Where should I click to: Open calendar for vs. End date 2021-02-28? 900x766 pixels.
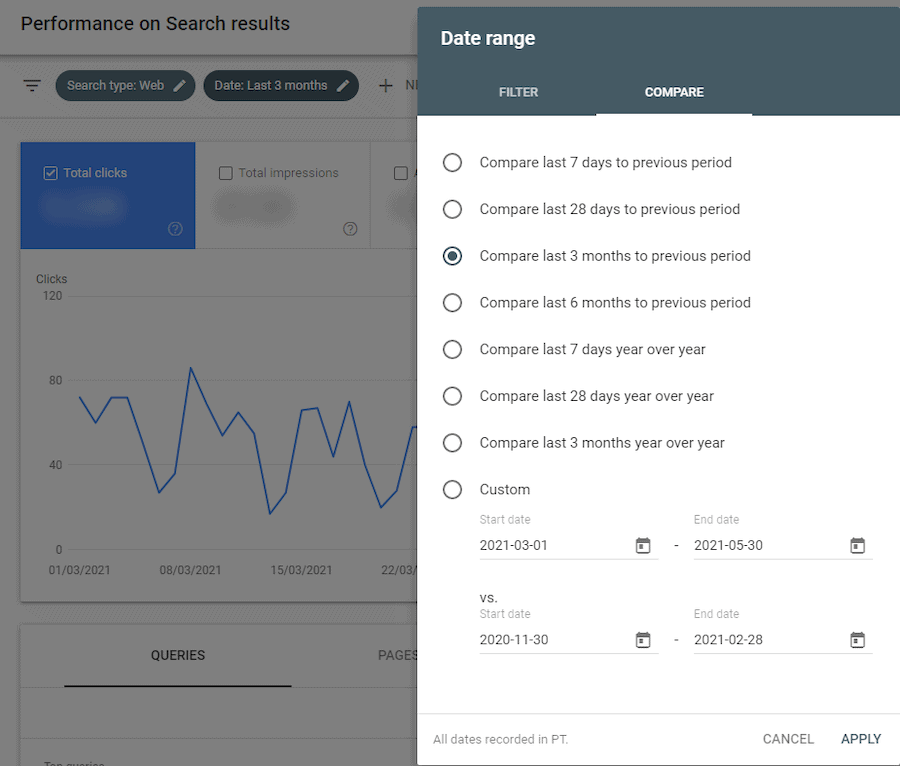click(x=857, y=640)
